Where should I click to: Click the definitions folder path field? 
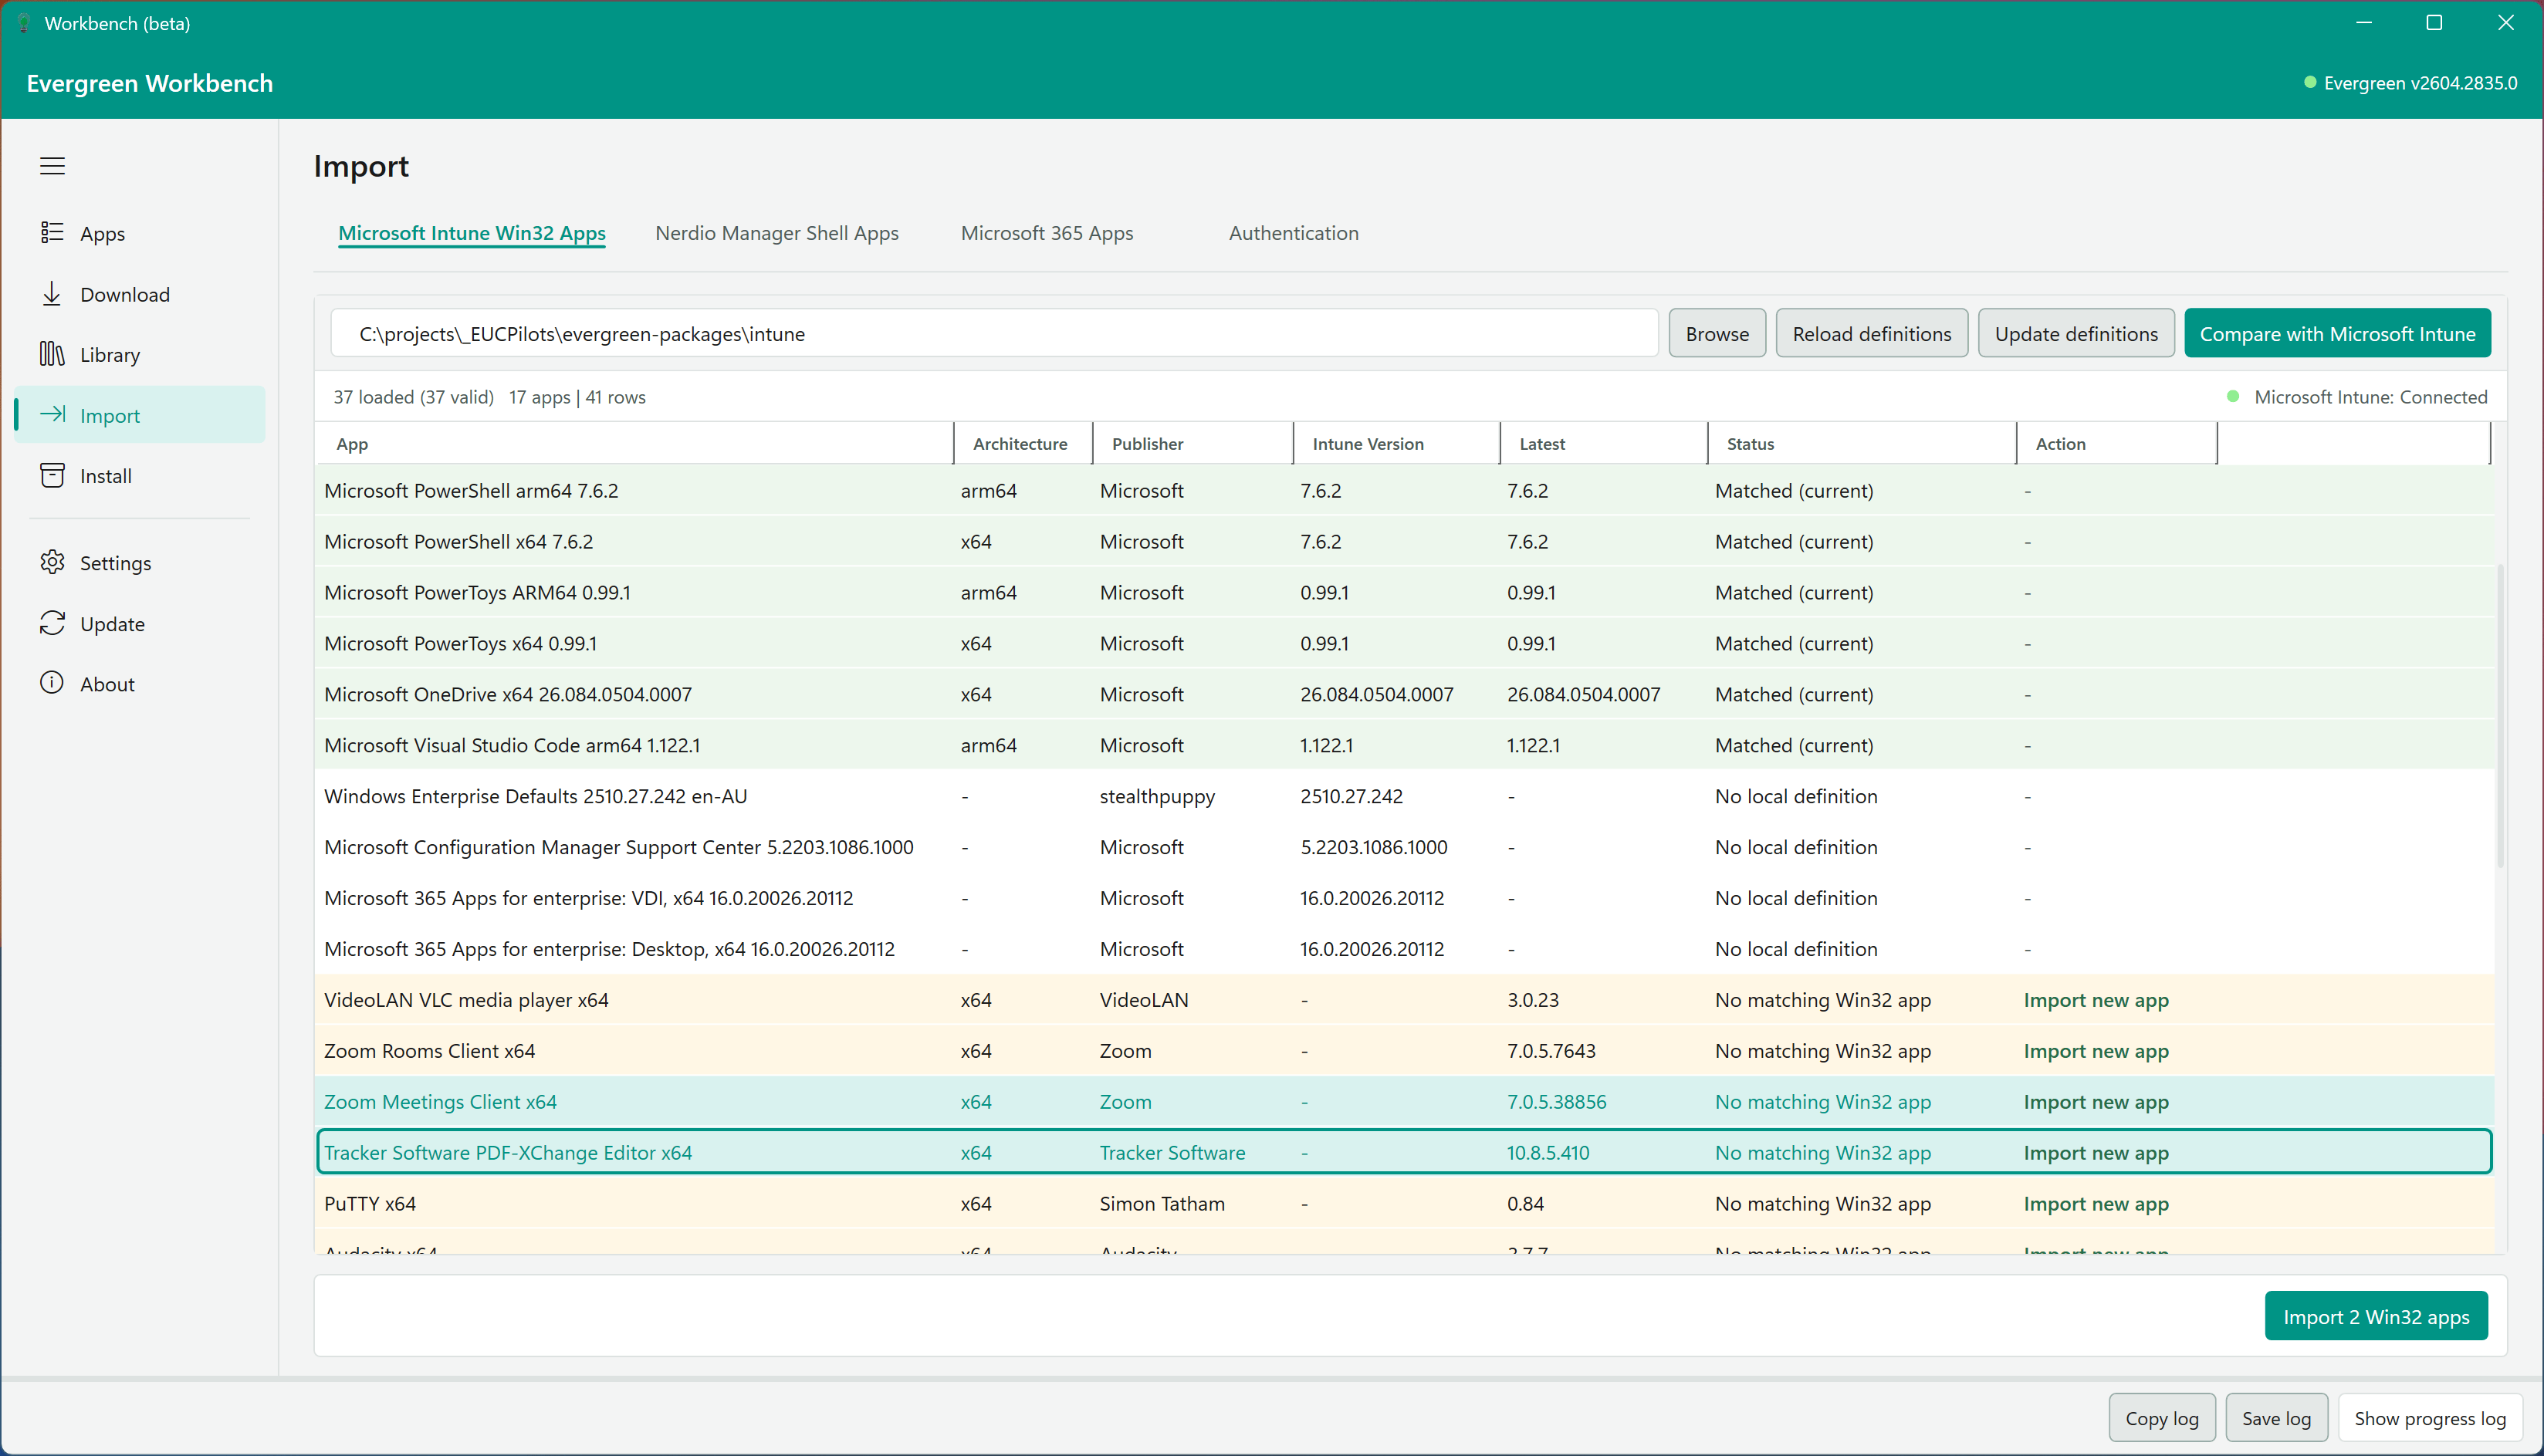click(994, 333)
